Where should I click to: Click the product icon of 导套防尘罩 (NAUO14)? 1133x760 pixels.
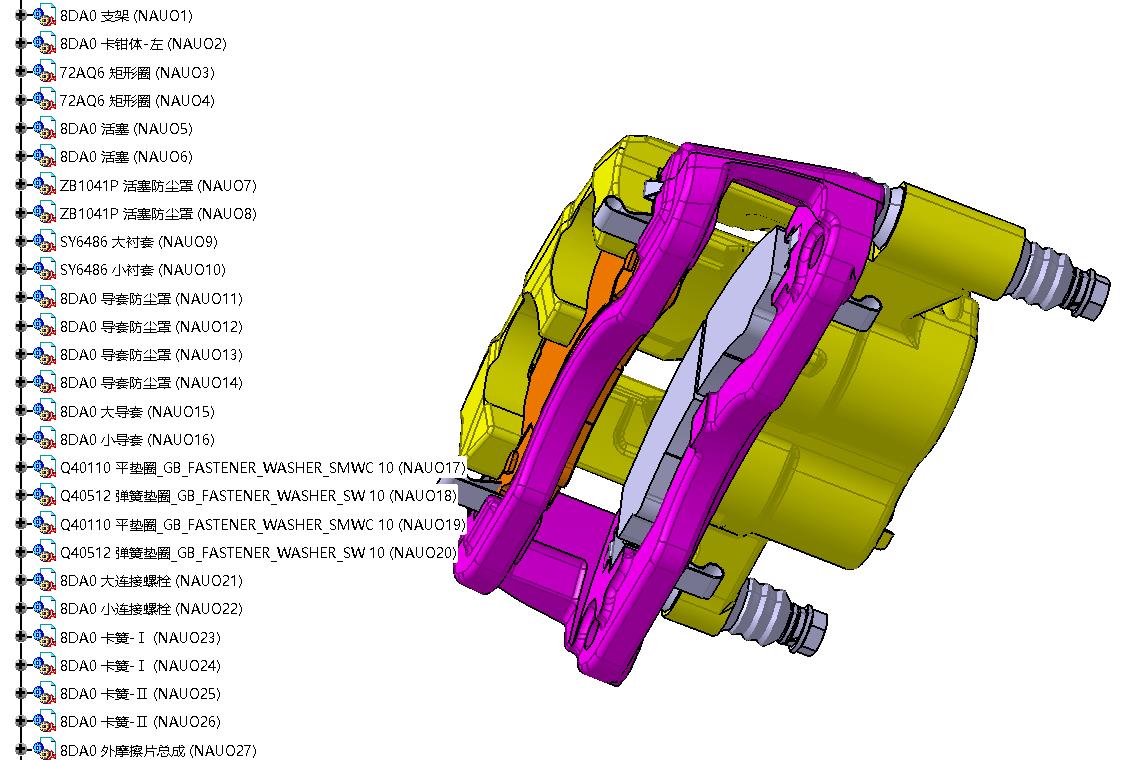[x=44, y=383]
